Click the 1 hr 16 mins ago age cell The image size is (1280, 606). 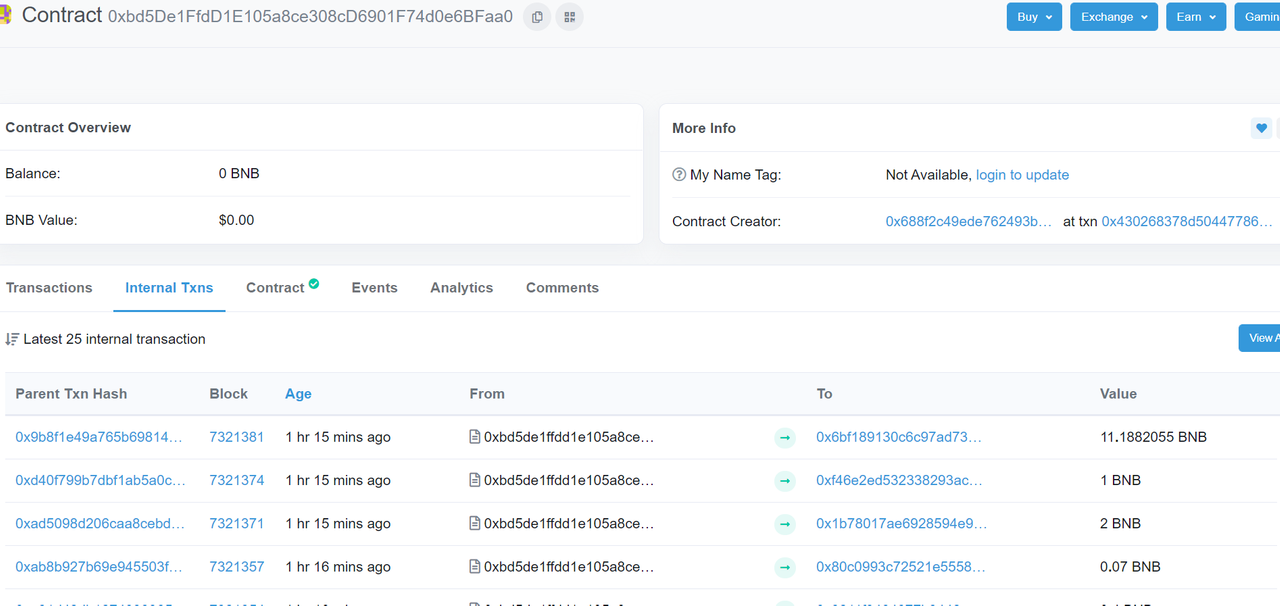(338, 567)
